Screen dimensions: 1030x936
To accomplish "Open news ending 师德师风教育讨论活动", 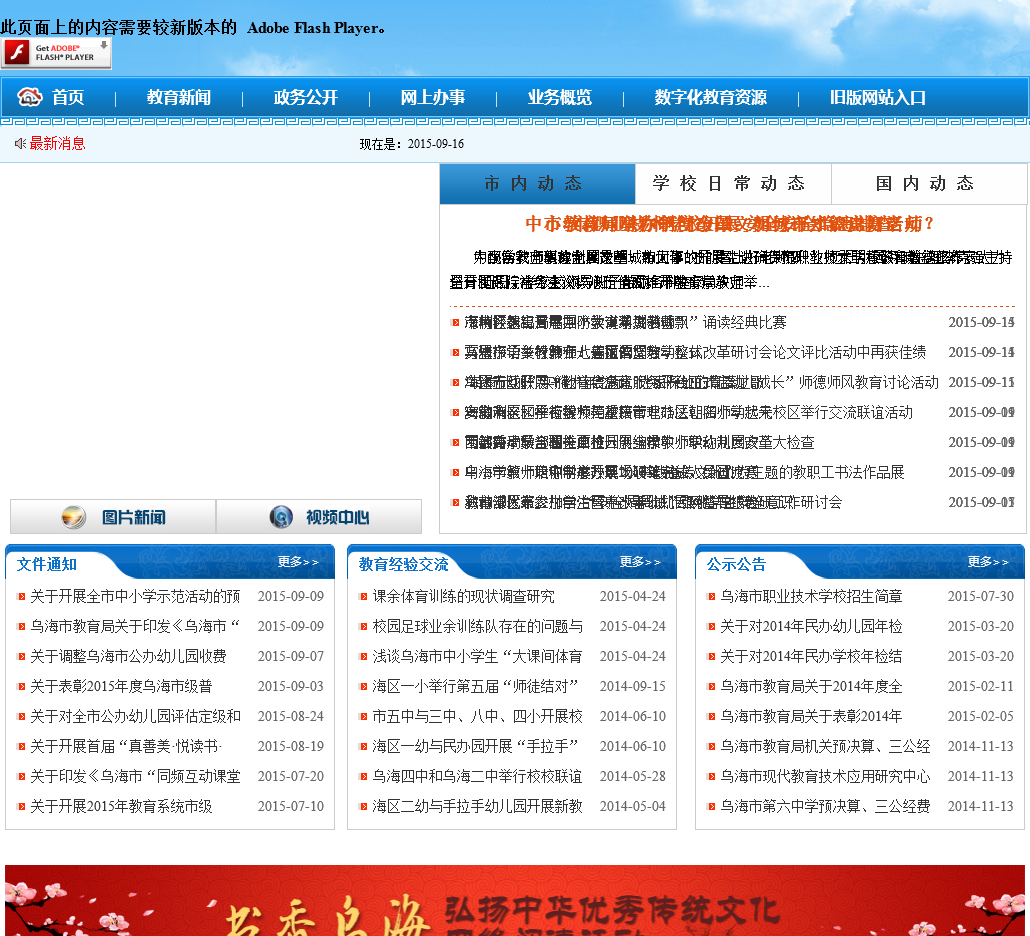I will (x=702, y=382).
